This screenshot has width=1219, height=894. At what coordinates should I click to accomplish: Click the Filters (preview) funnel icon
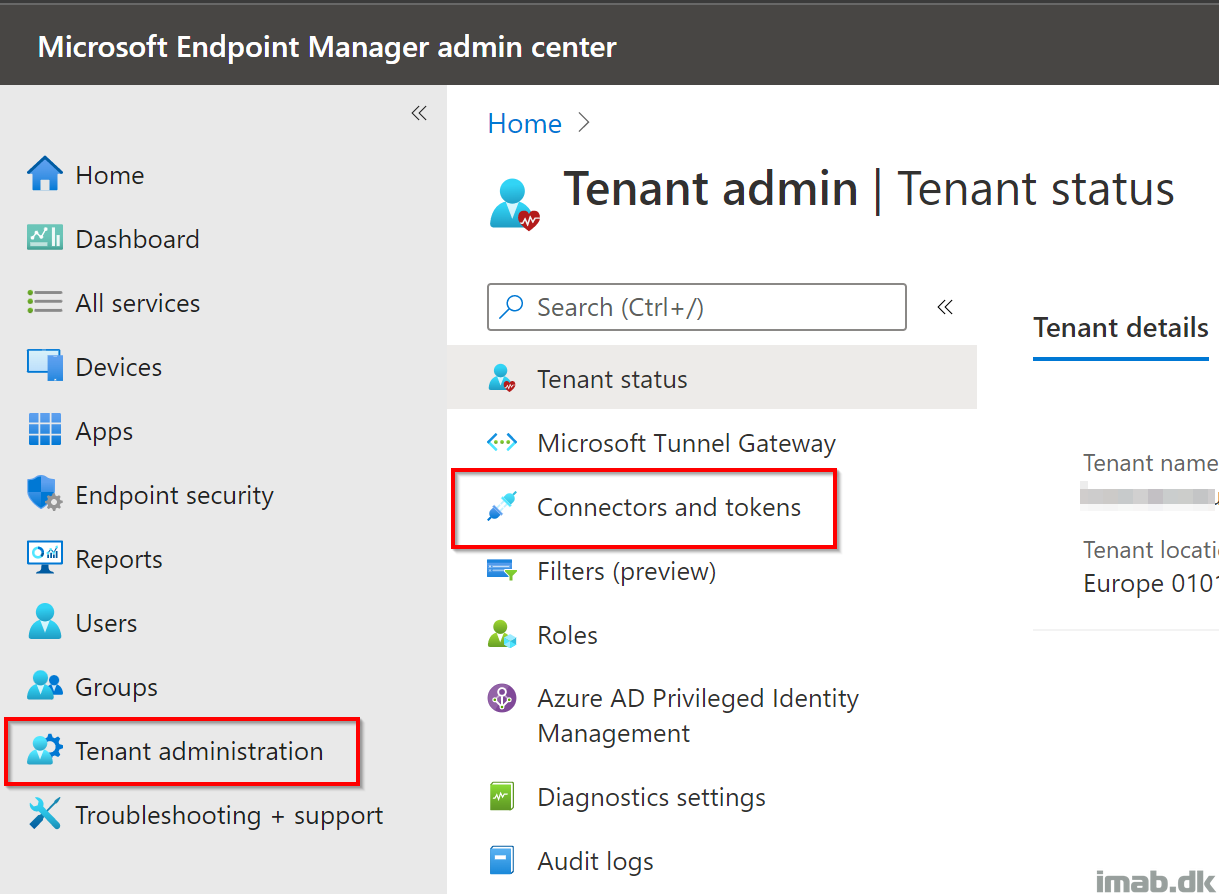501,571
